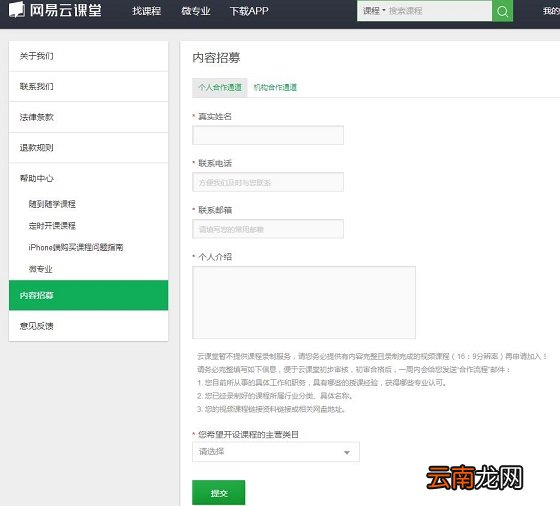Open the 主营类目 请选择 dropdown
This screenshot has height=506, width=560.
(x=276, y=452)
